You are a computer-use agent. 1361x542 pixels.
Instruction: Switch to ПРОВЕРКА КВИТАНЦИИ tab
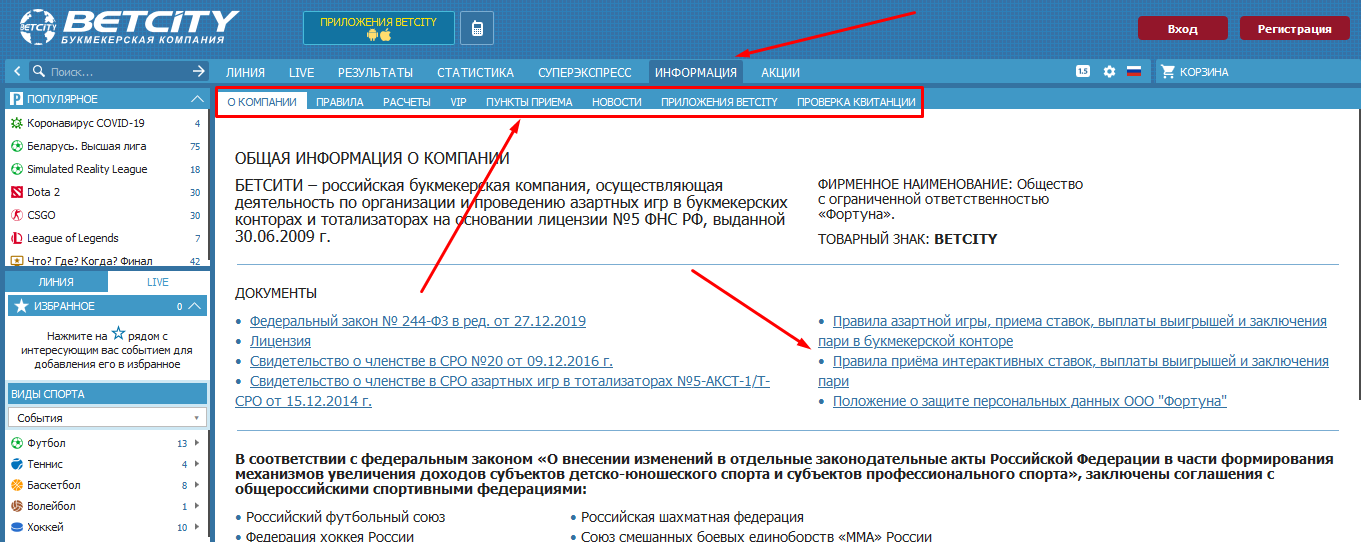[856, 102]
